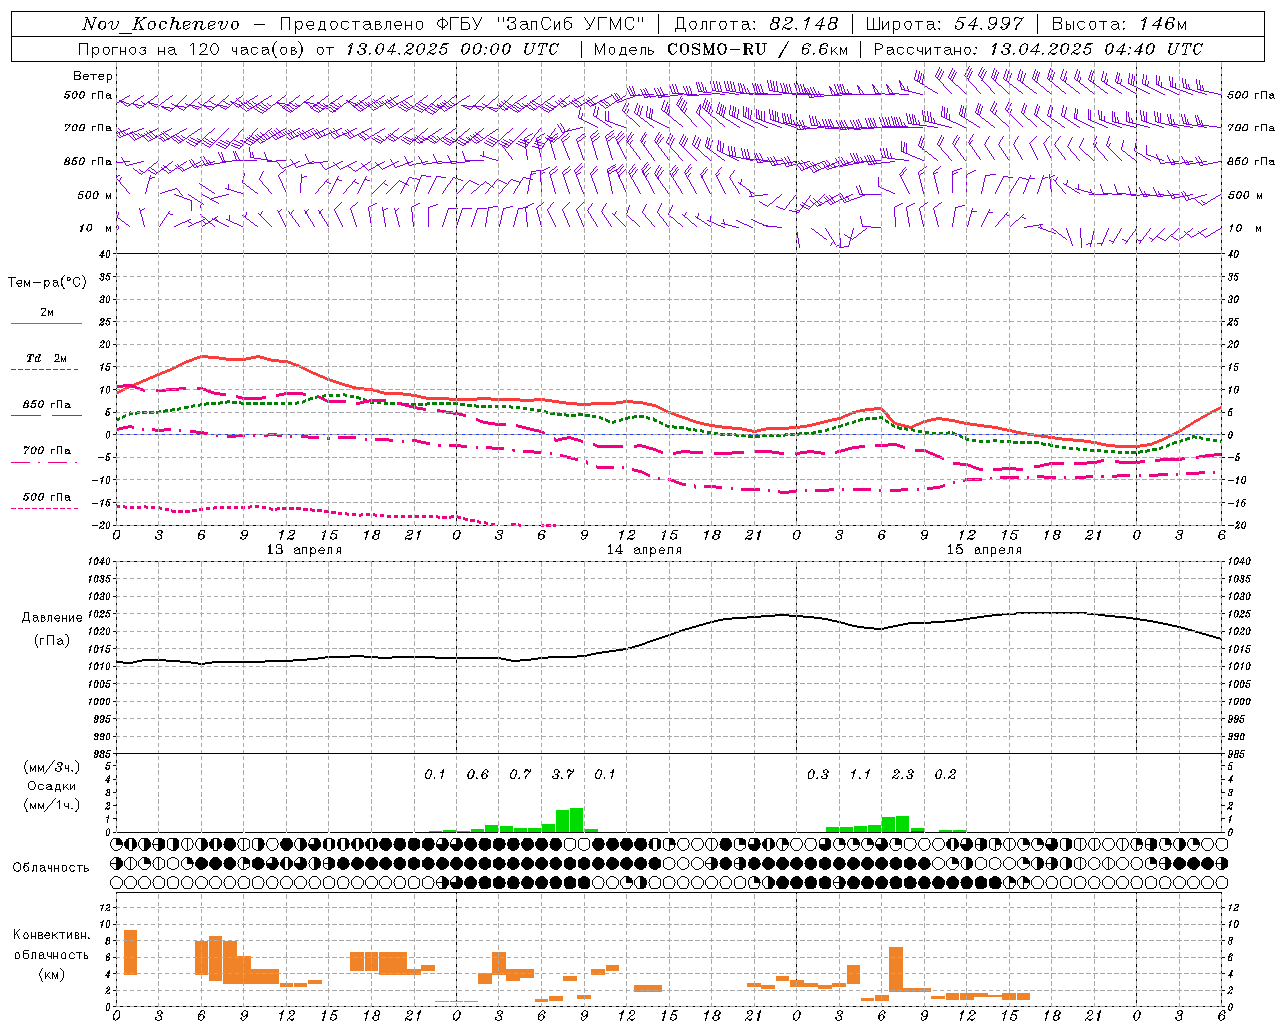Click the "14 апреля" date label

(644, 550)
